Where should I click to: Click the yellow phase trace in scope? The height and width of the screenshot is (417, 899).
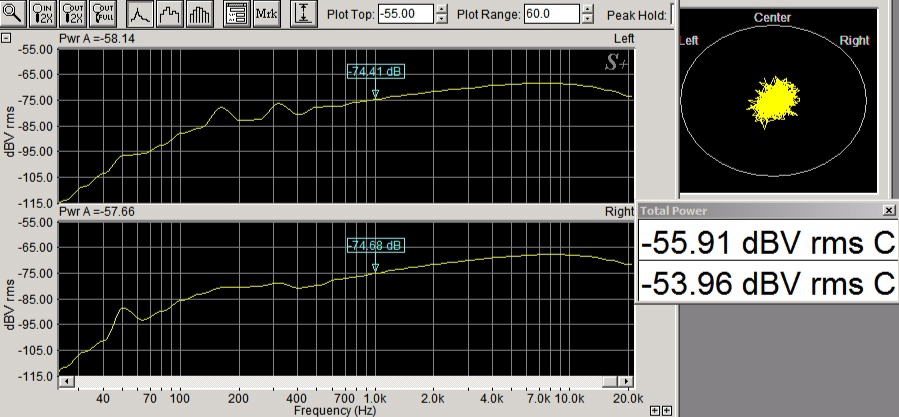click(773, 102)
